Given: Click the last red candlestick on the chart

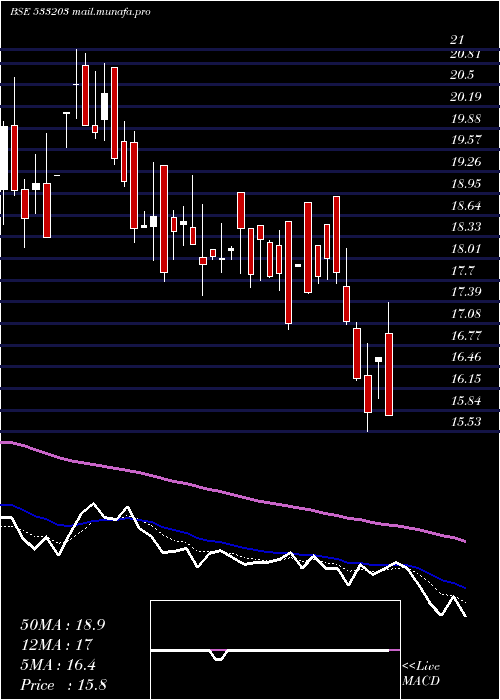Looking at the screenshot, I should coord(389,375).
